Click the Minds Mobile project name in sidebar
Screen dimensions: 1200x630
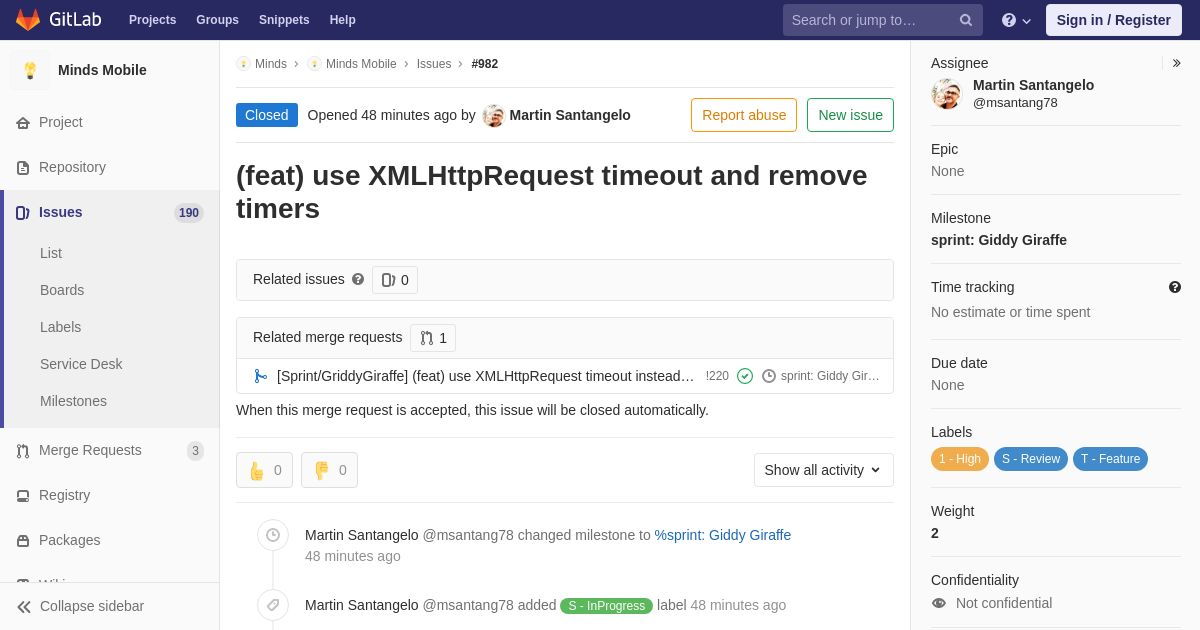point(102,70)
